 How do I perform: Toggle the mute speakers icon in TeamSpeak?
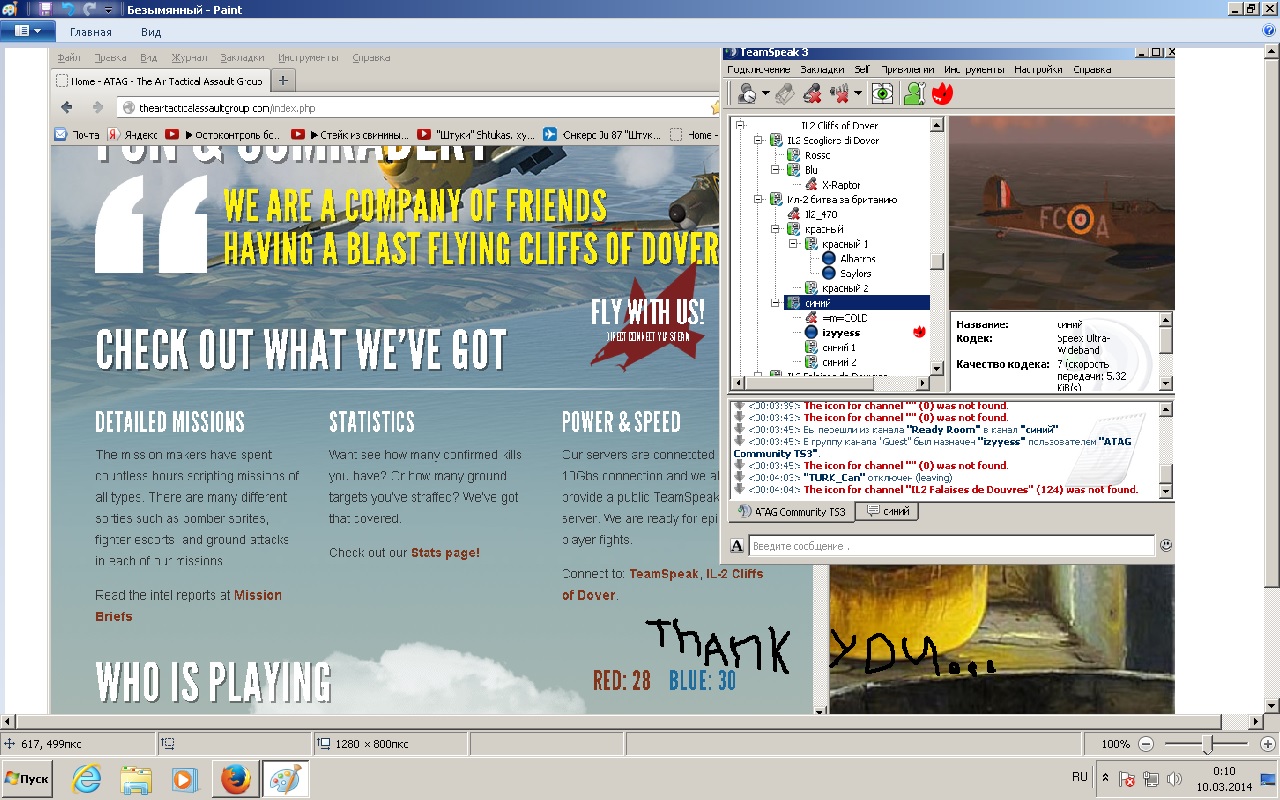point(840,94)
